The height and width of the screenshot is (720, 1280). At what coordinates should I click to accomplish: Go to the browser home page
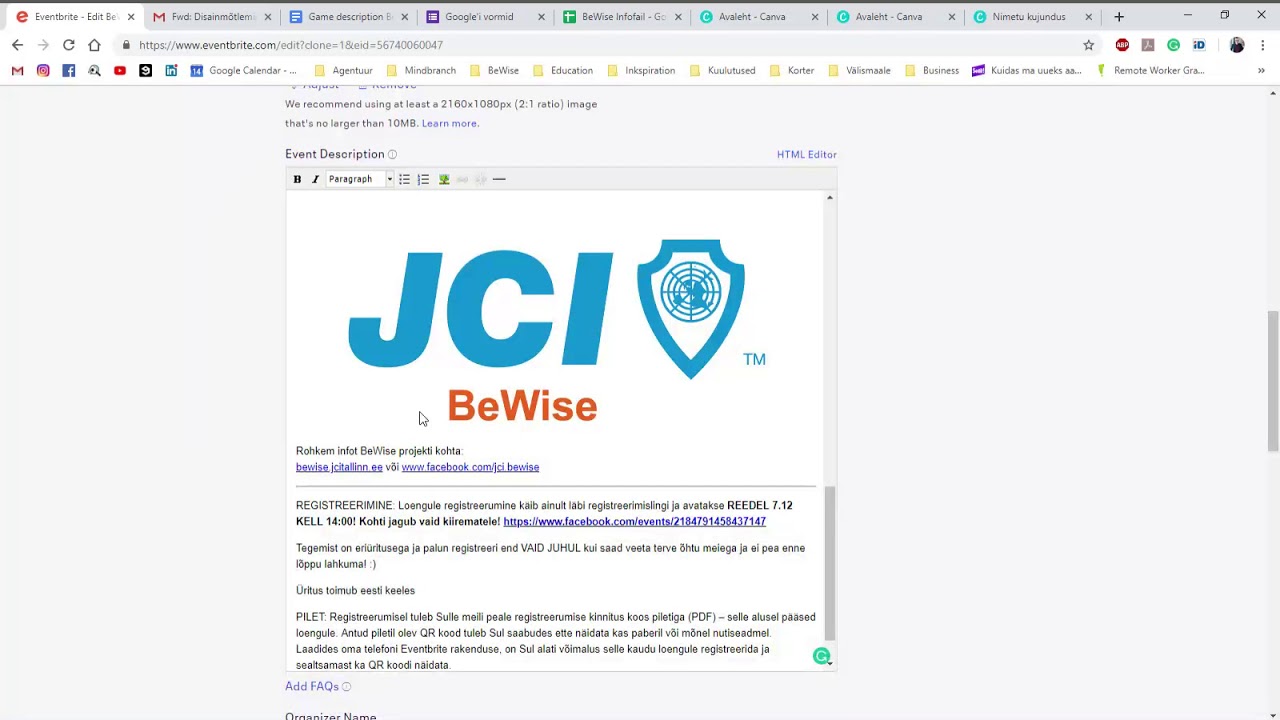(94, 45)
